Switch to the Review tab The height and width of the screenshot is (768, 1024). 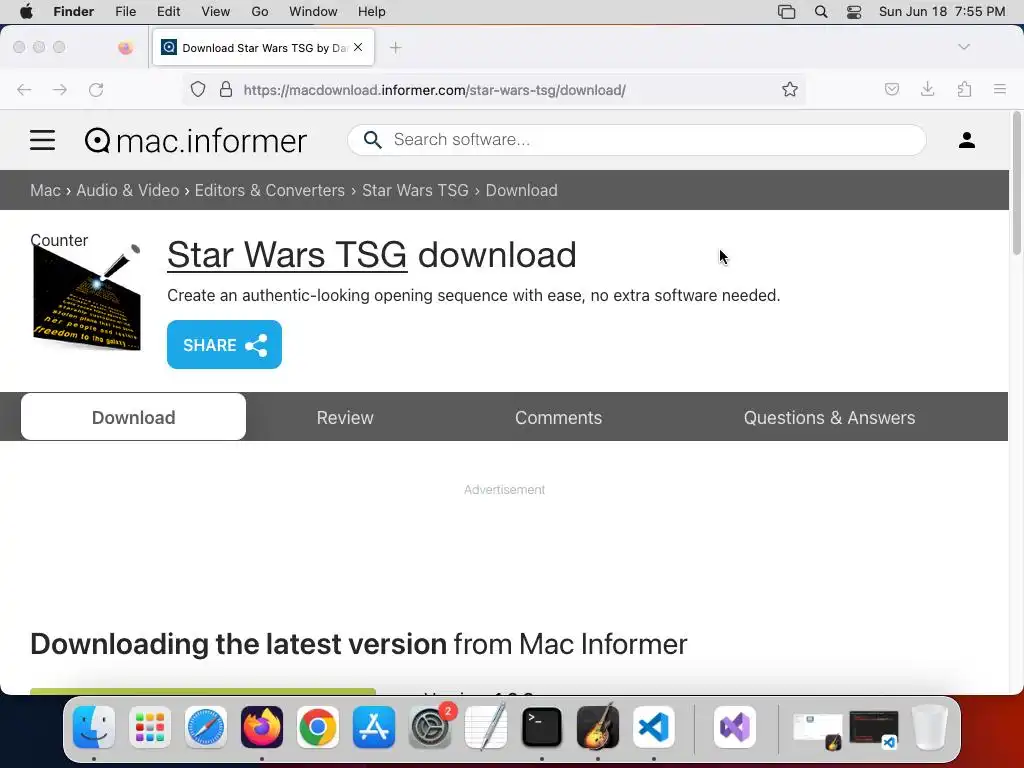coord(345,417)
